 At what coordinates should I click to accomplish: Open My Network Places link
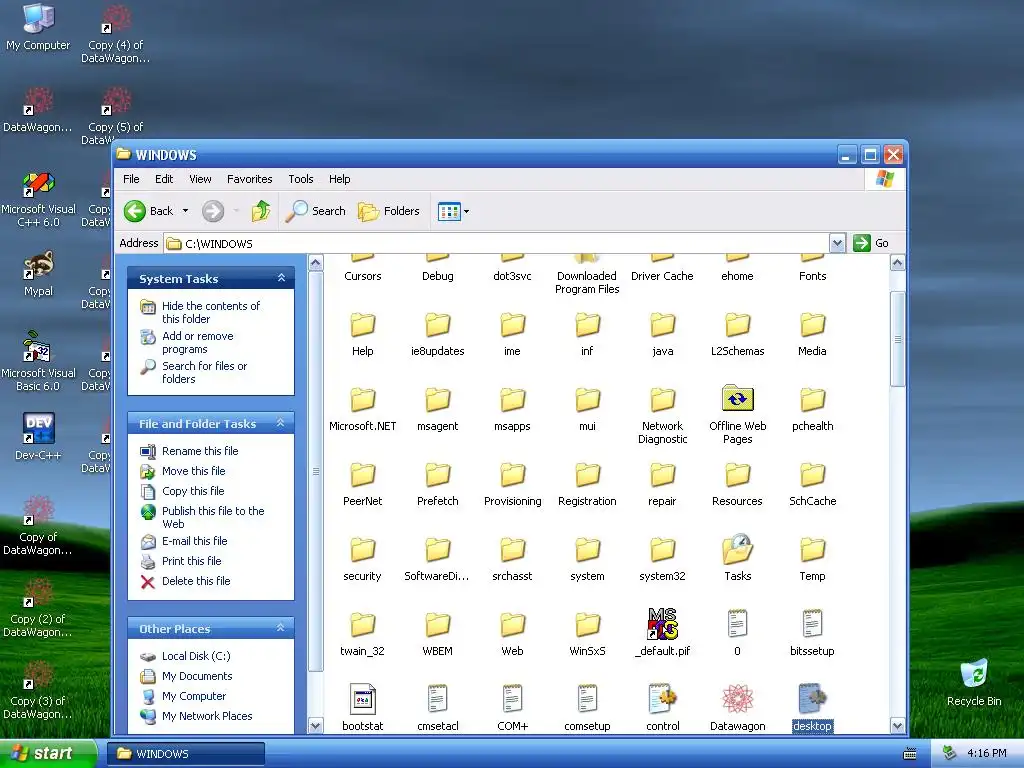click(207, 716)
